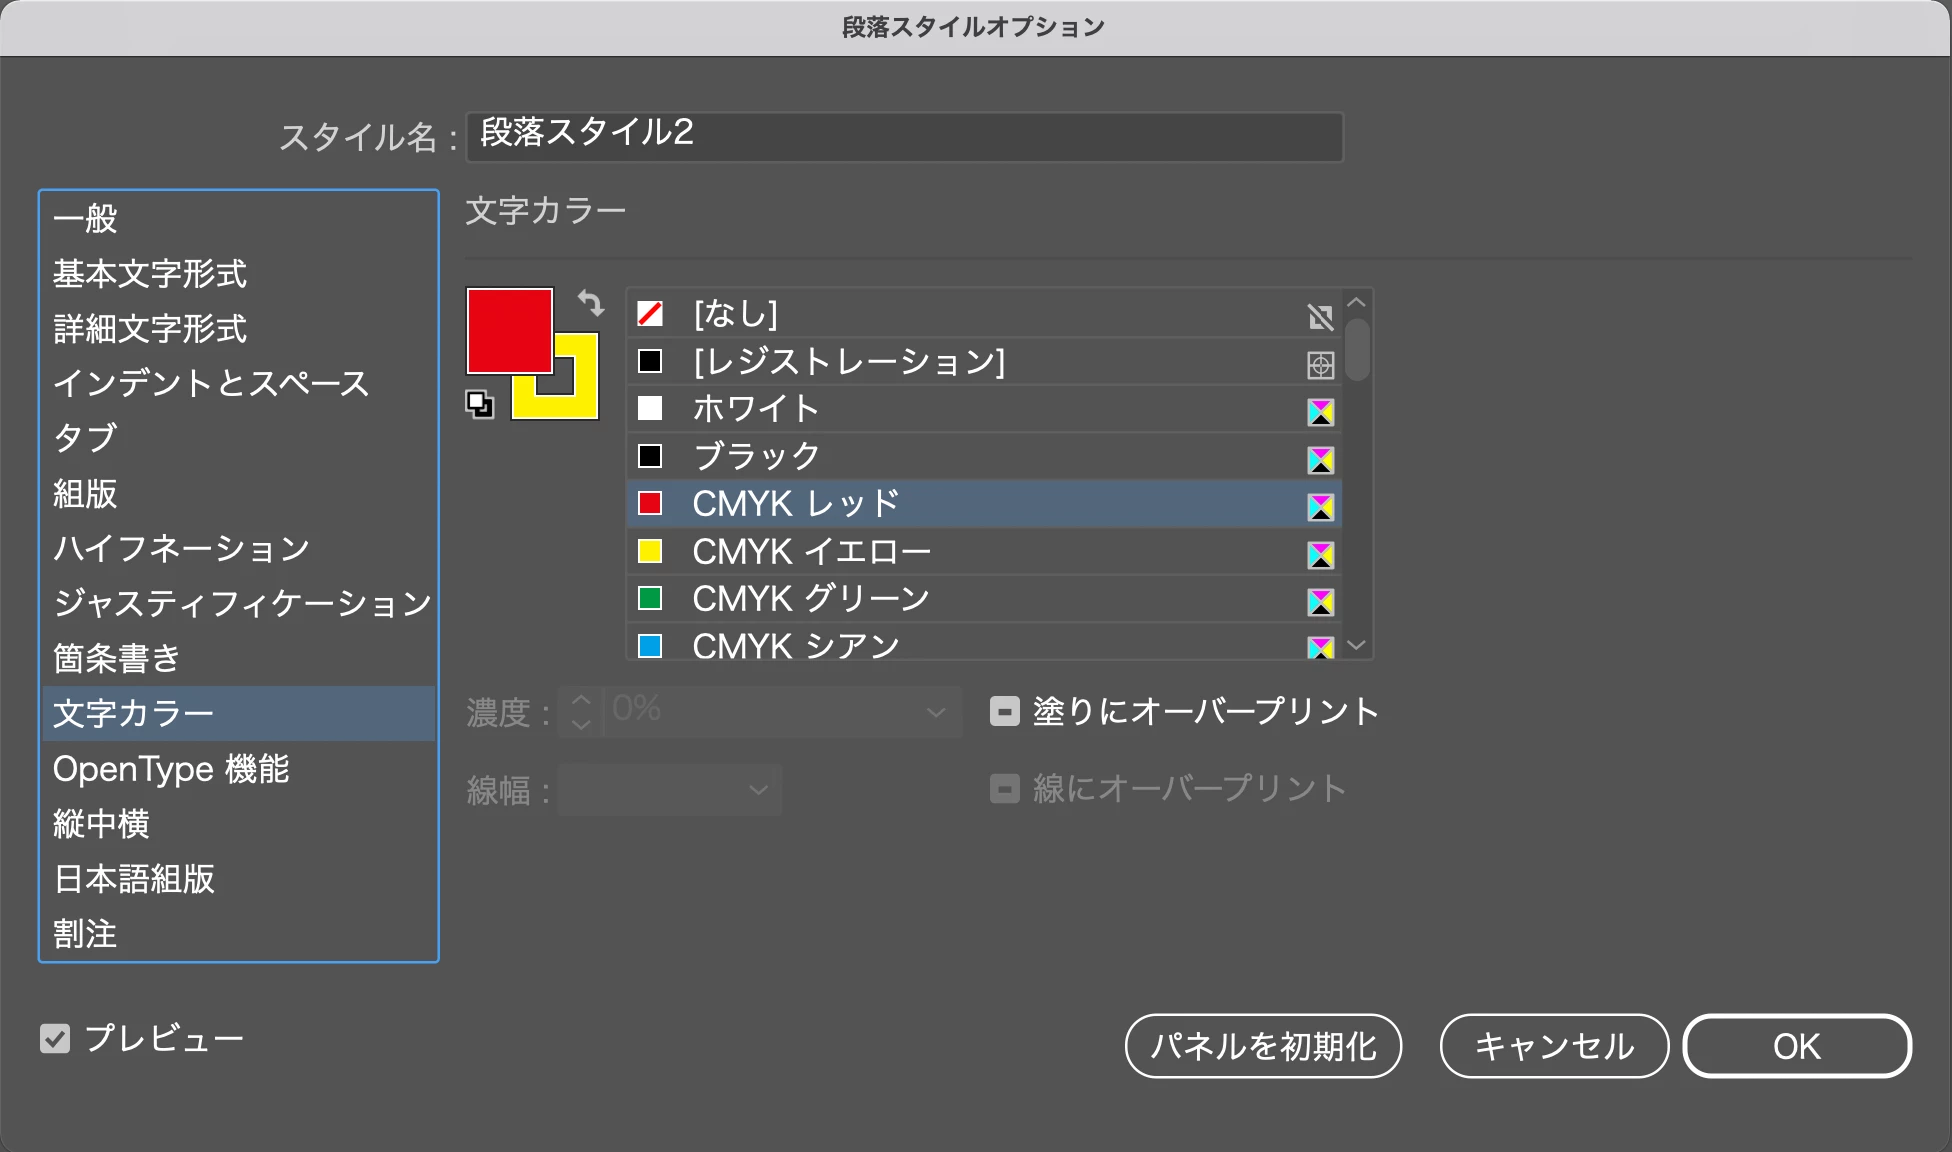Toggle 塗りにオーバープリント checkbox

click(1004, 711)
